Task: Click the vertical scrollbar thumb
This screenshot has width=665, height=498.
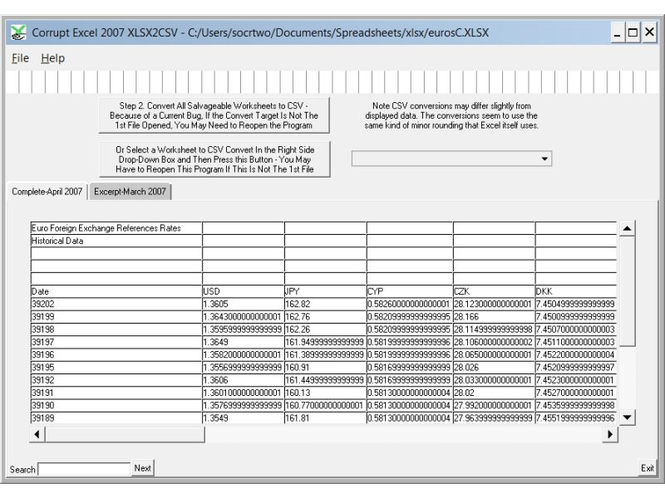Action: pyautogui.click(x=627, y=291)
